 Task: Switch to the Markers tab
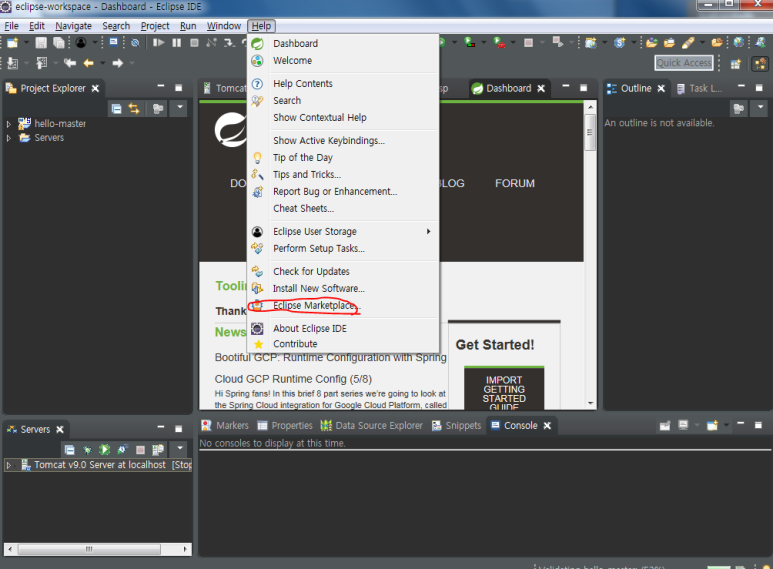click(231, 425)
